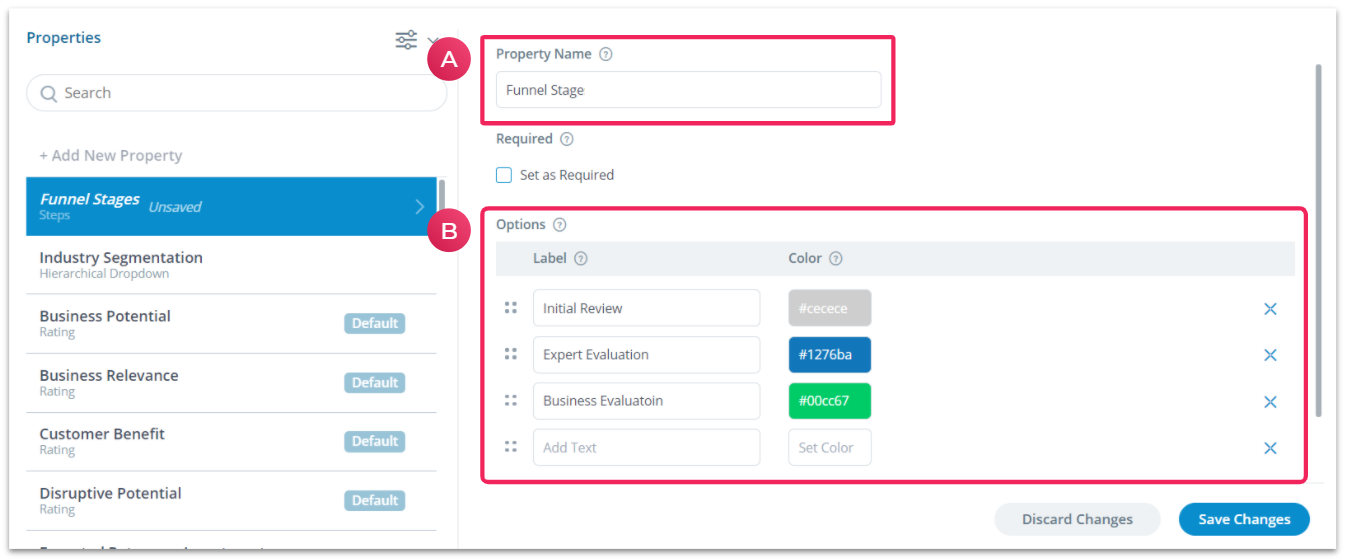Click the blue #1276ba color swatch
The width and height of the screenshot is (1346, 560).
click(829, 355)
